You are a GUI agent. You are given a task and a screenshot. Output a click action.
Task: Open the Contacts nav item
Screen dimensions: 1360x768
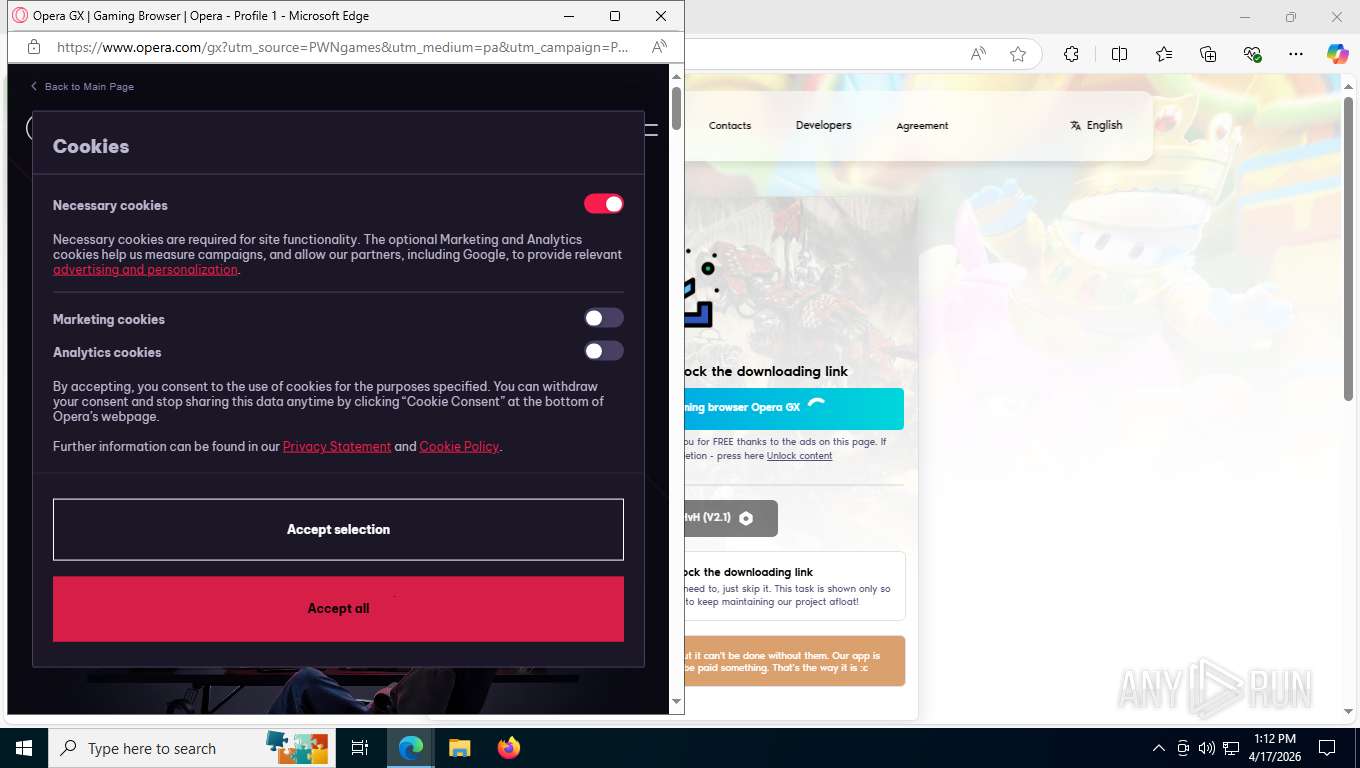click(x=730, y=125)
